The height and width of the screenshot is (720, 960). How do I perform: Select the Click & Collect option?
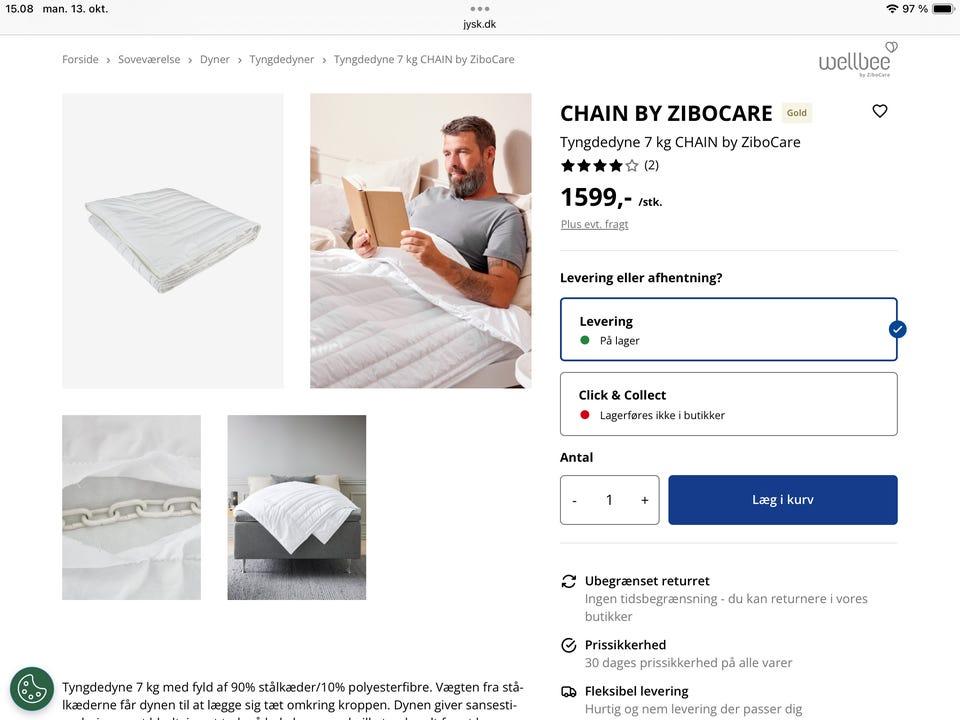point(729,404)
